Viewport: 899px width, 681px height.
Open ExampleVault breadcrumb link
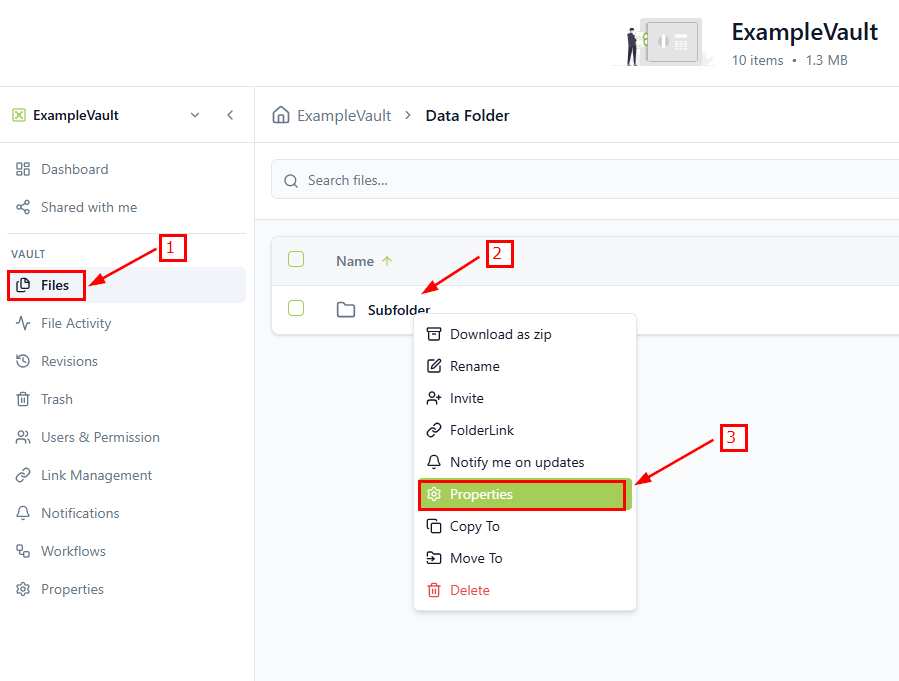click(x=344, y=116)
